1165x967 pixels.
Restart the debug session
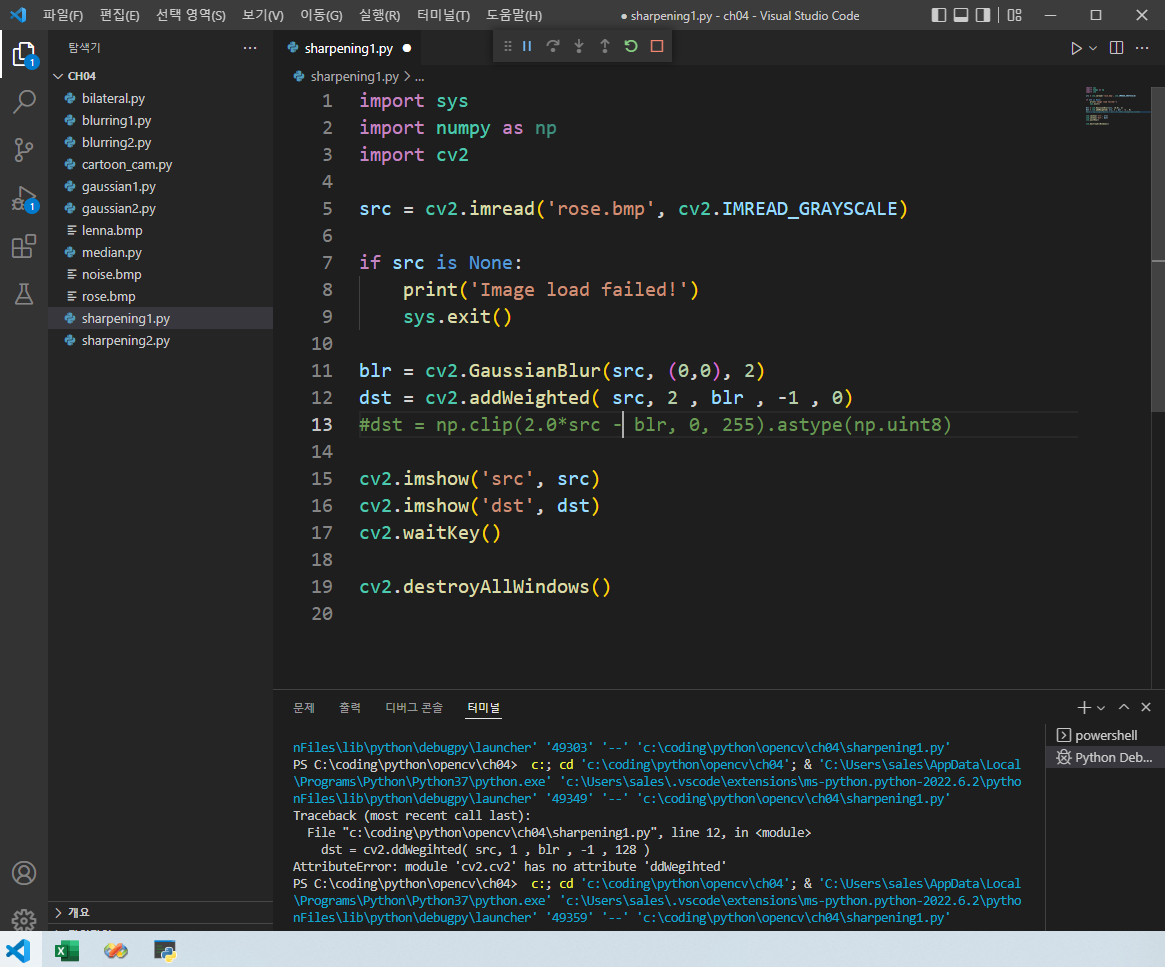click(631, 46)
